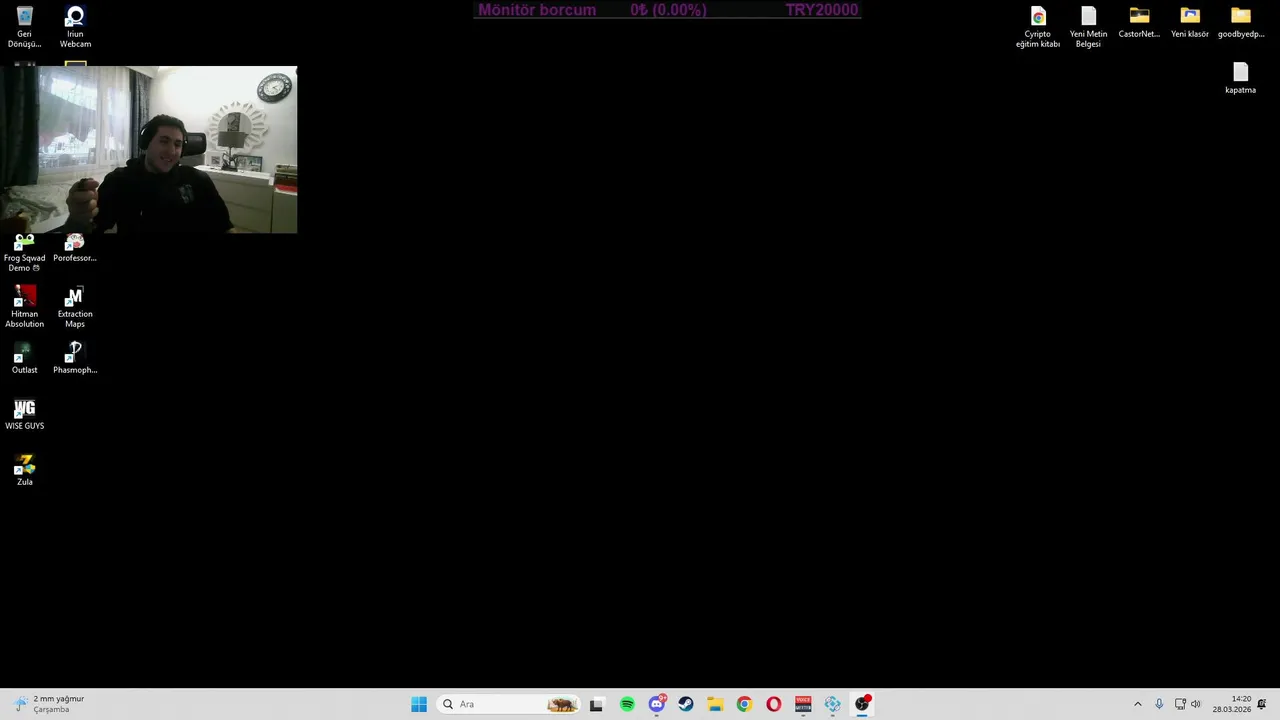Open the volume speaker tray icon
Image resolution: width=1280 pixels, height=720 pixels.
[x=1196, y=704]
